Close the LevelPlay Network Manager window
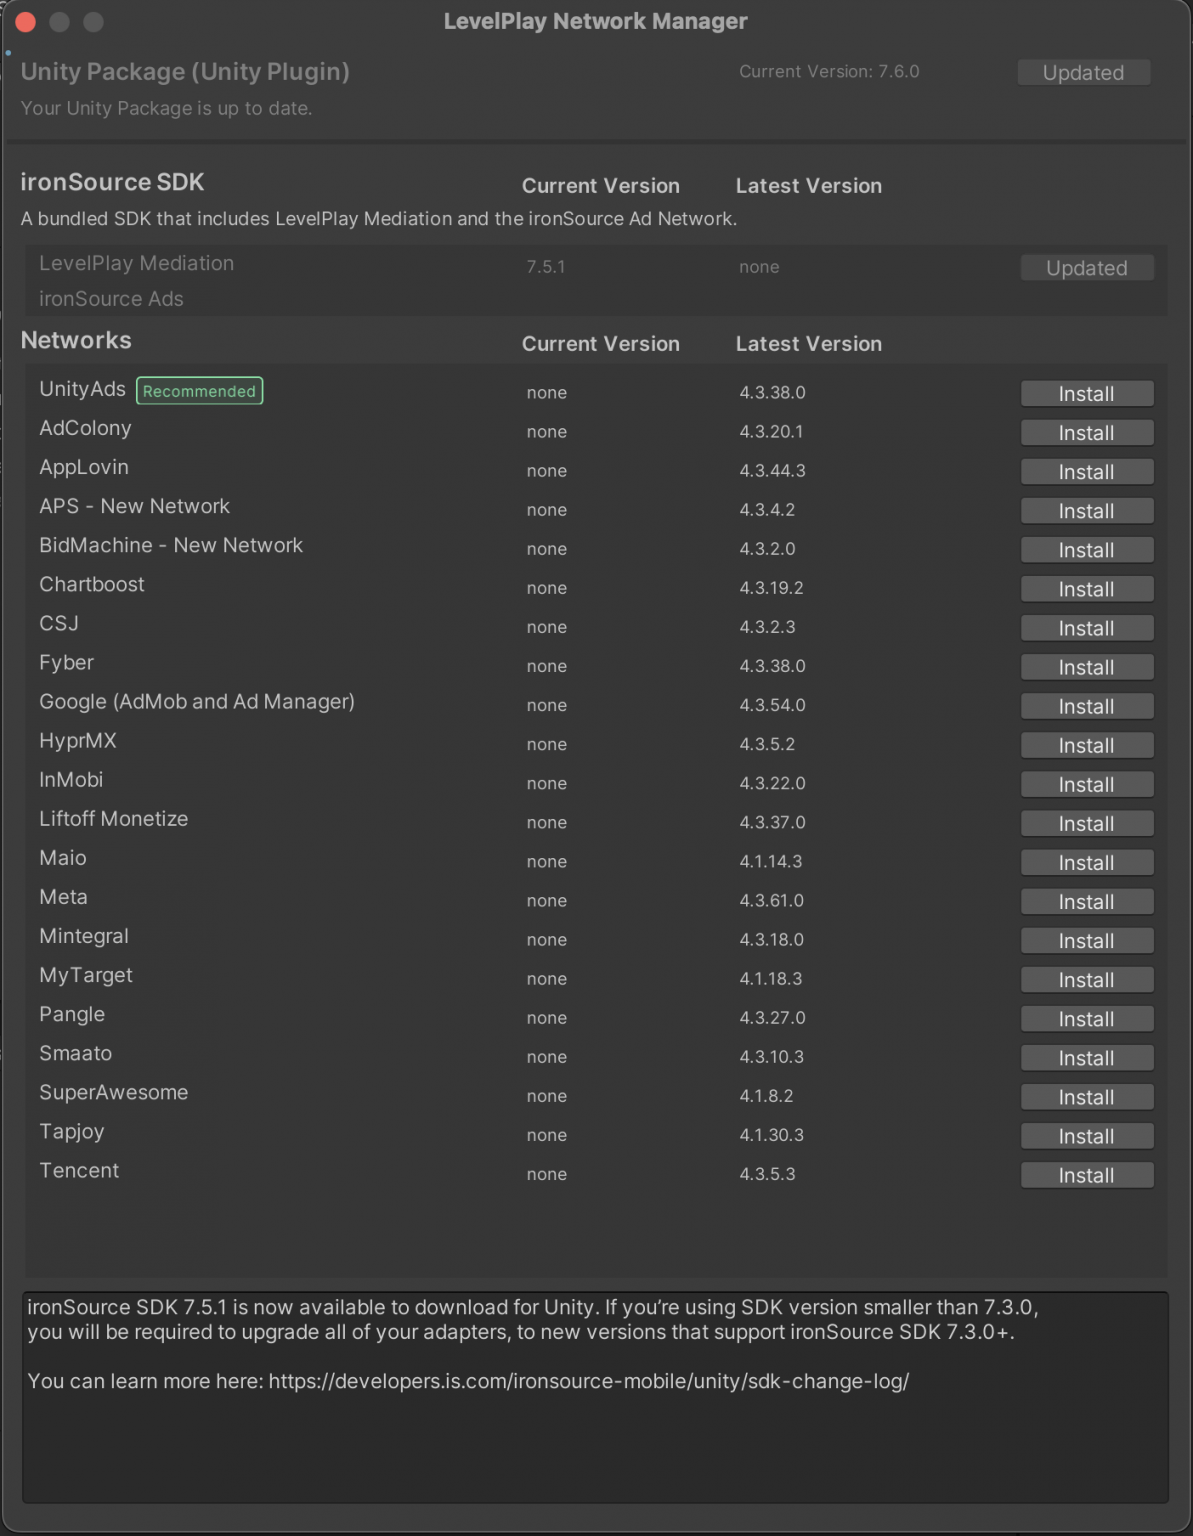The height and width of the screenshot is (1536, 1193). 24,20
